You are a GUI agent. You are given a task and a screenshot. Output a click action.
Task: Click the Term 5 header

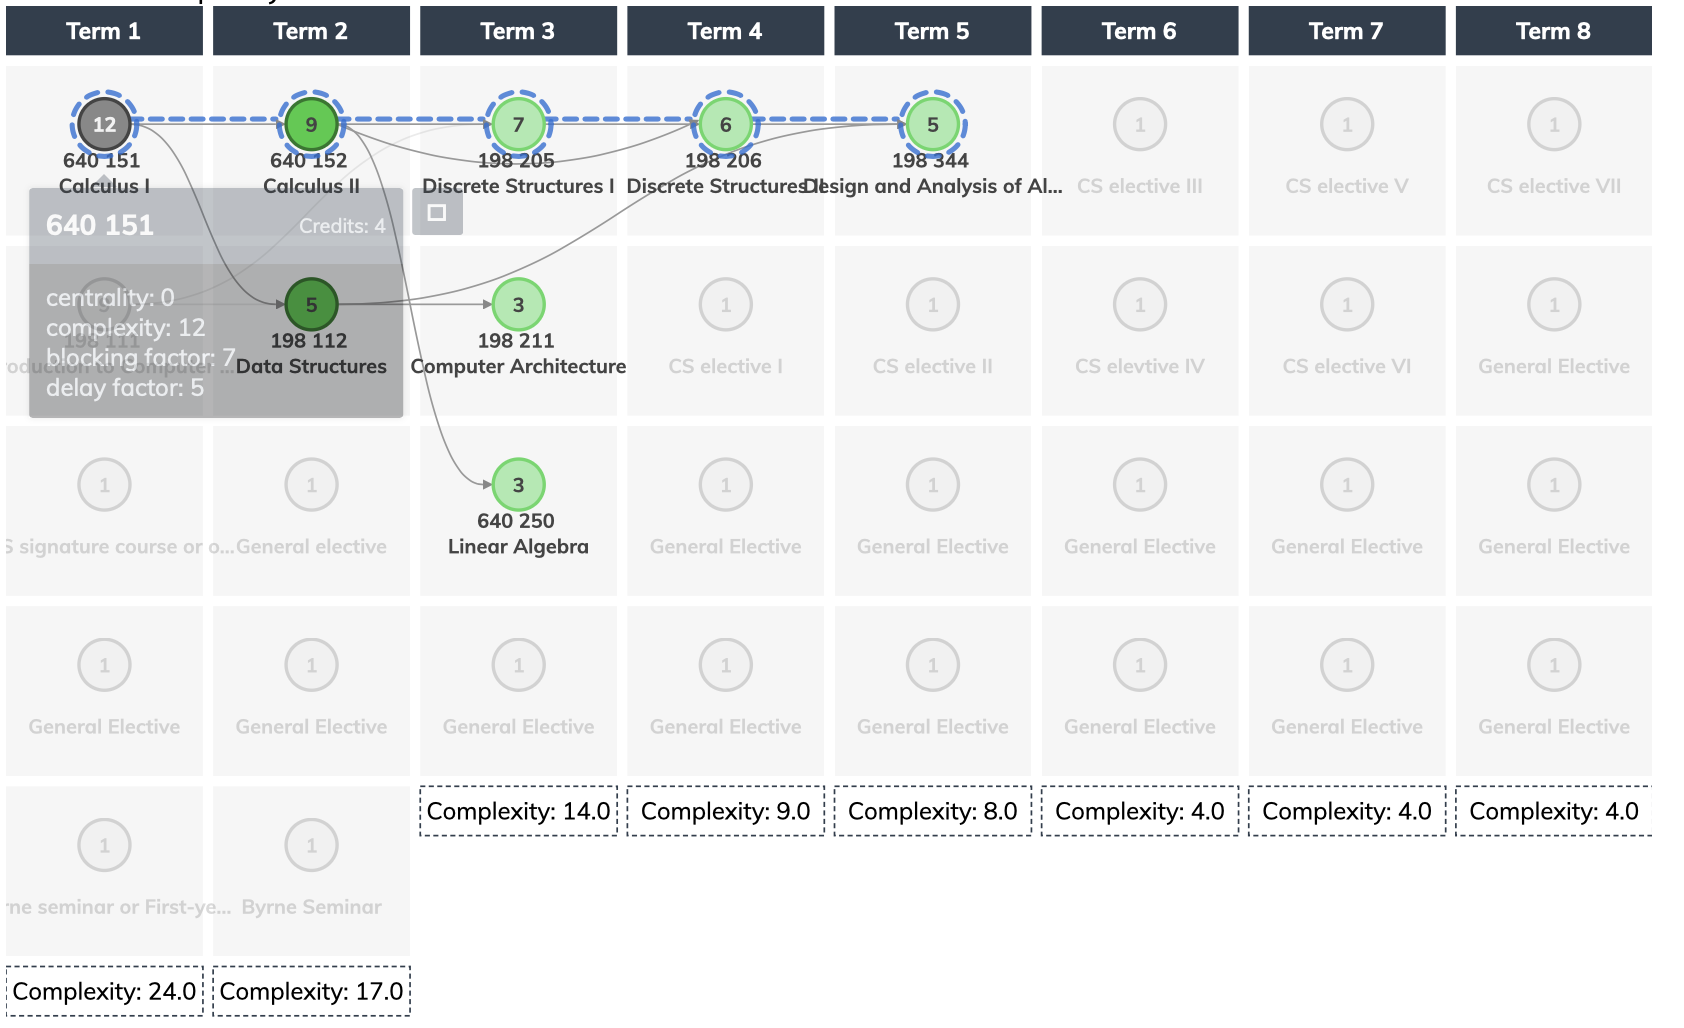pos(932,31)
